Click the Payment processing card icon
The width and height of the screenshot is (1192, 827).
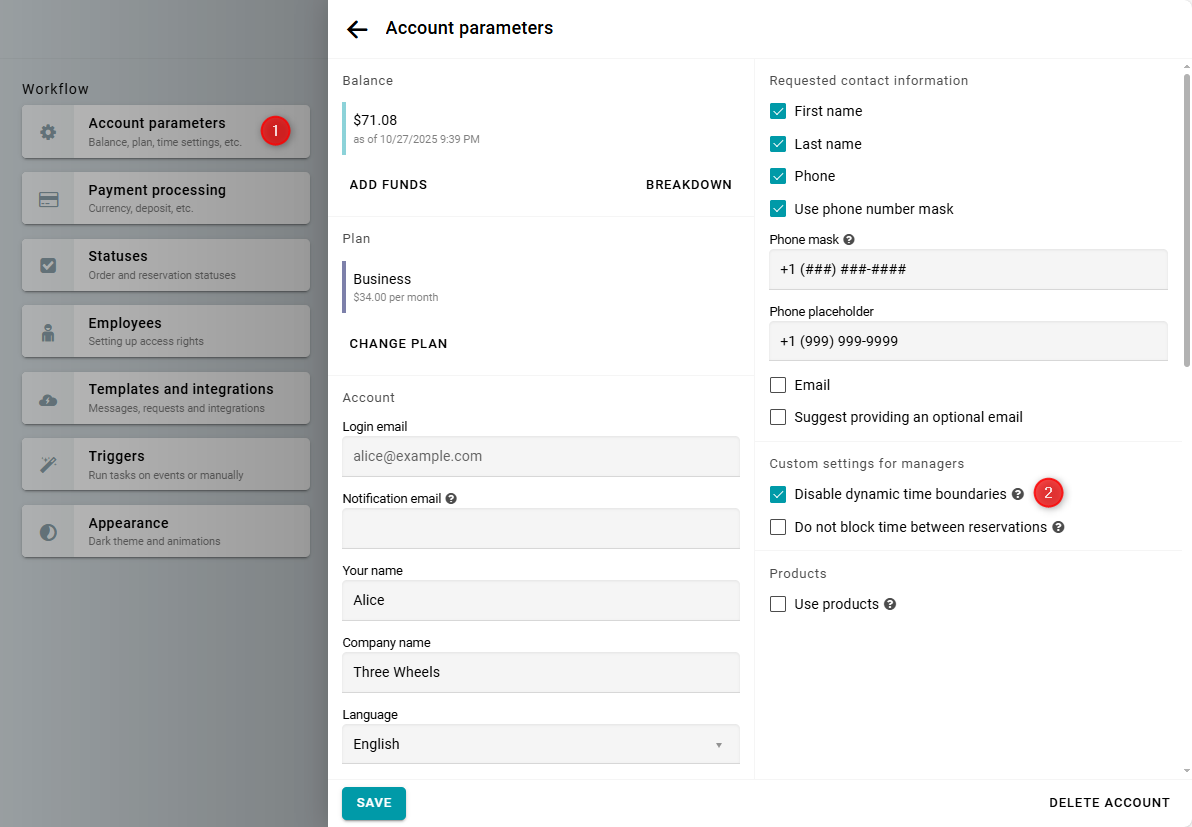[48, 199]
